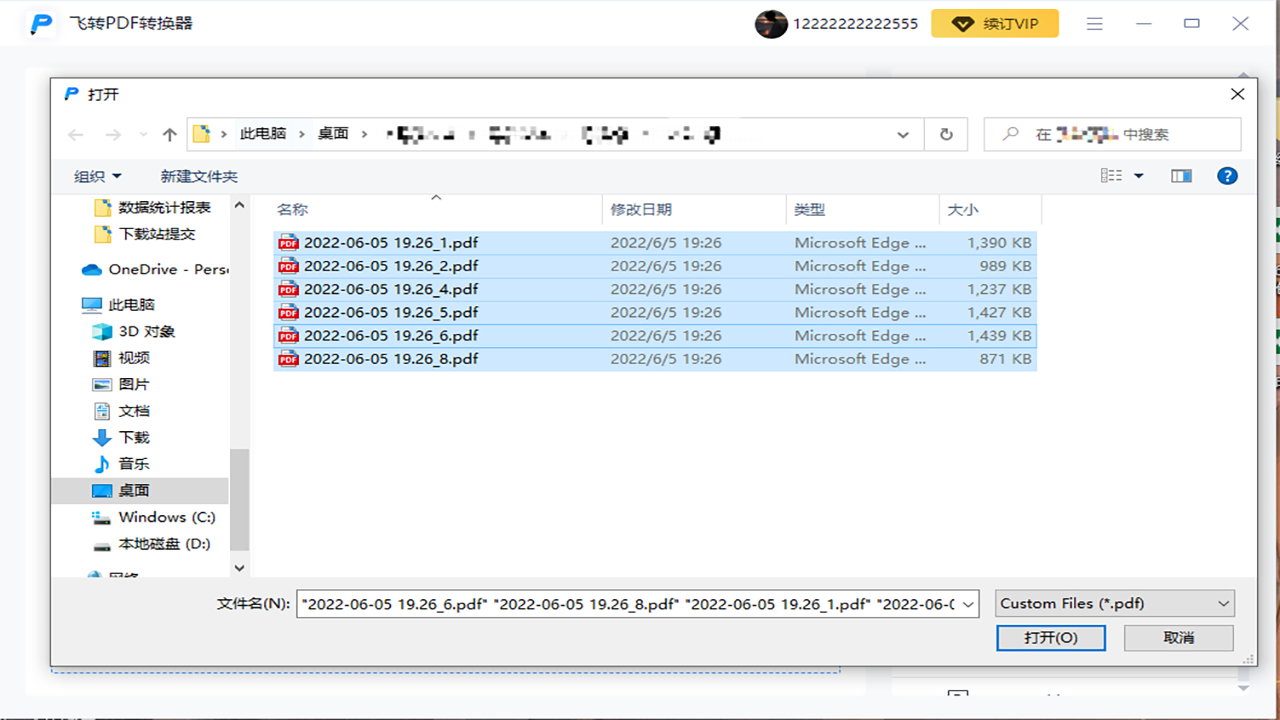Click the up-folder arrow icon
The width and height of the screenshot is (1280, 720).
[x=170, y=134]
